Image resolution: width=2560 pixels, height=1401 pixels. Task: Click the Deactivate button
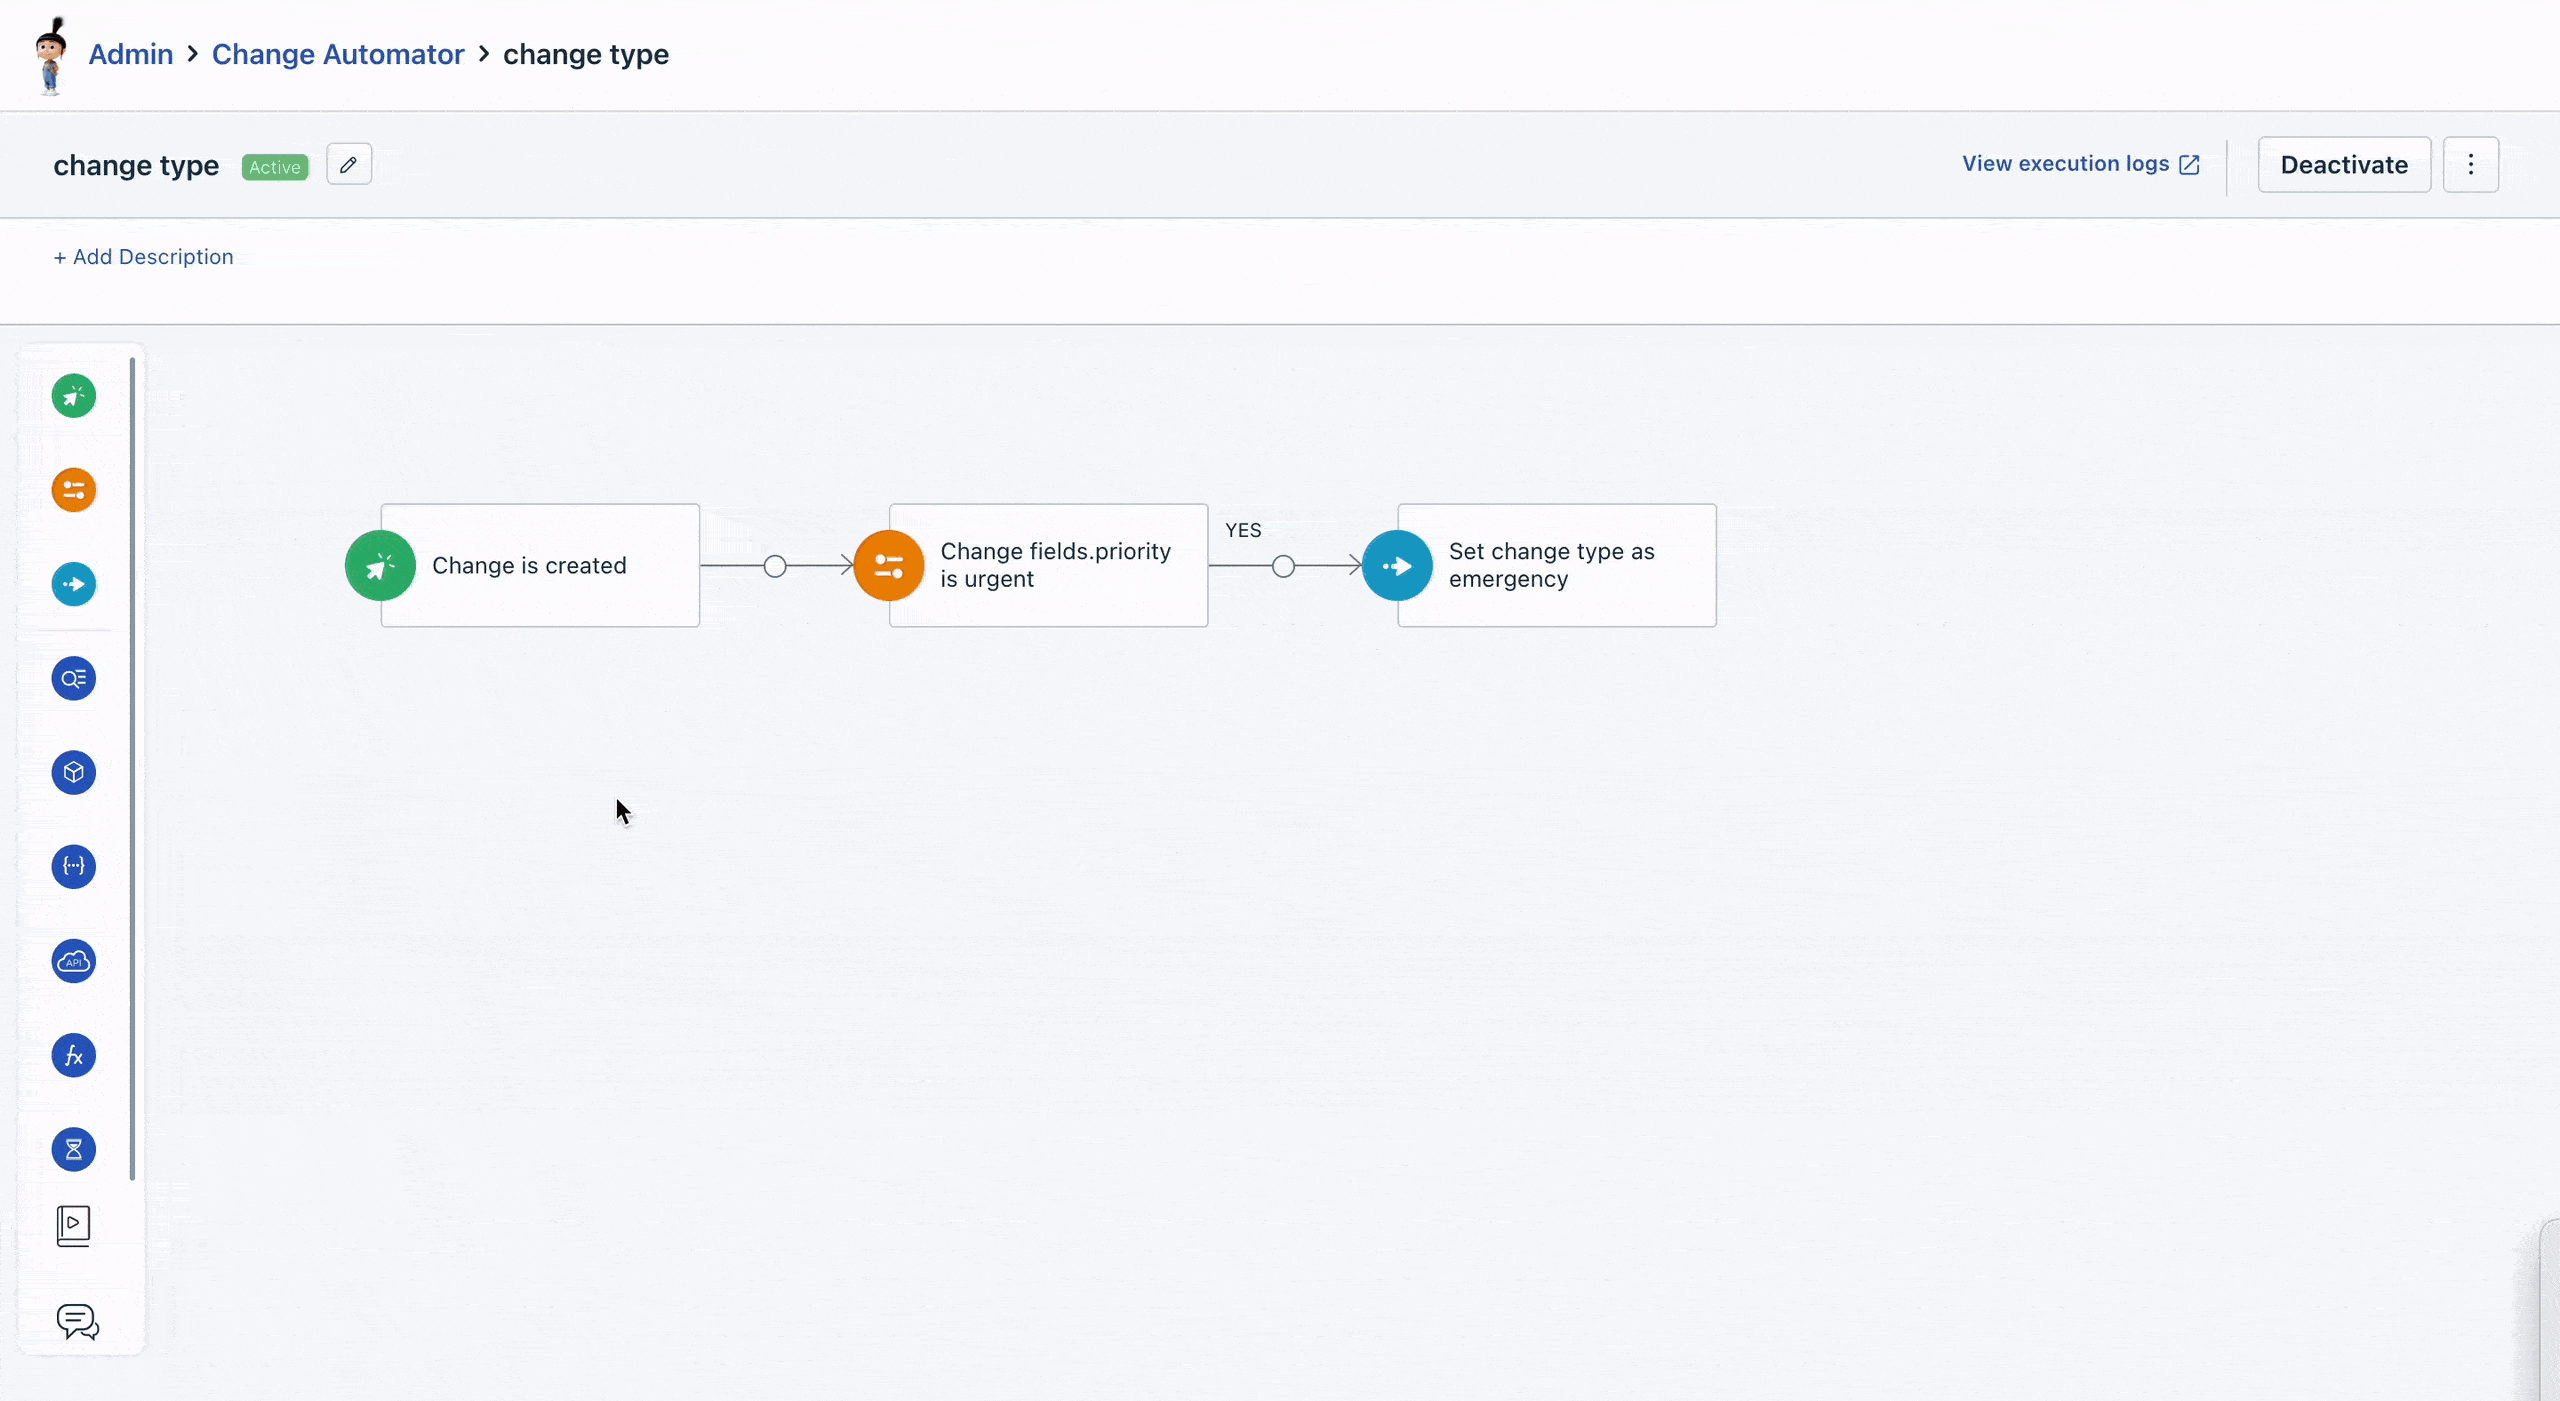pos(2344,165)
